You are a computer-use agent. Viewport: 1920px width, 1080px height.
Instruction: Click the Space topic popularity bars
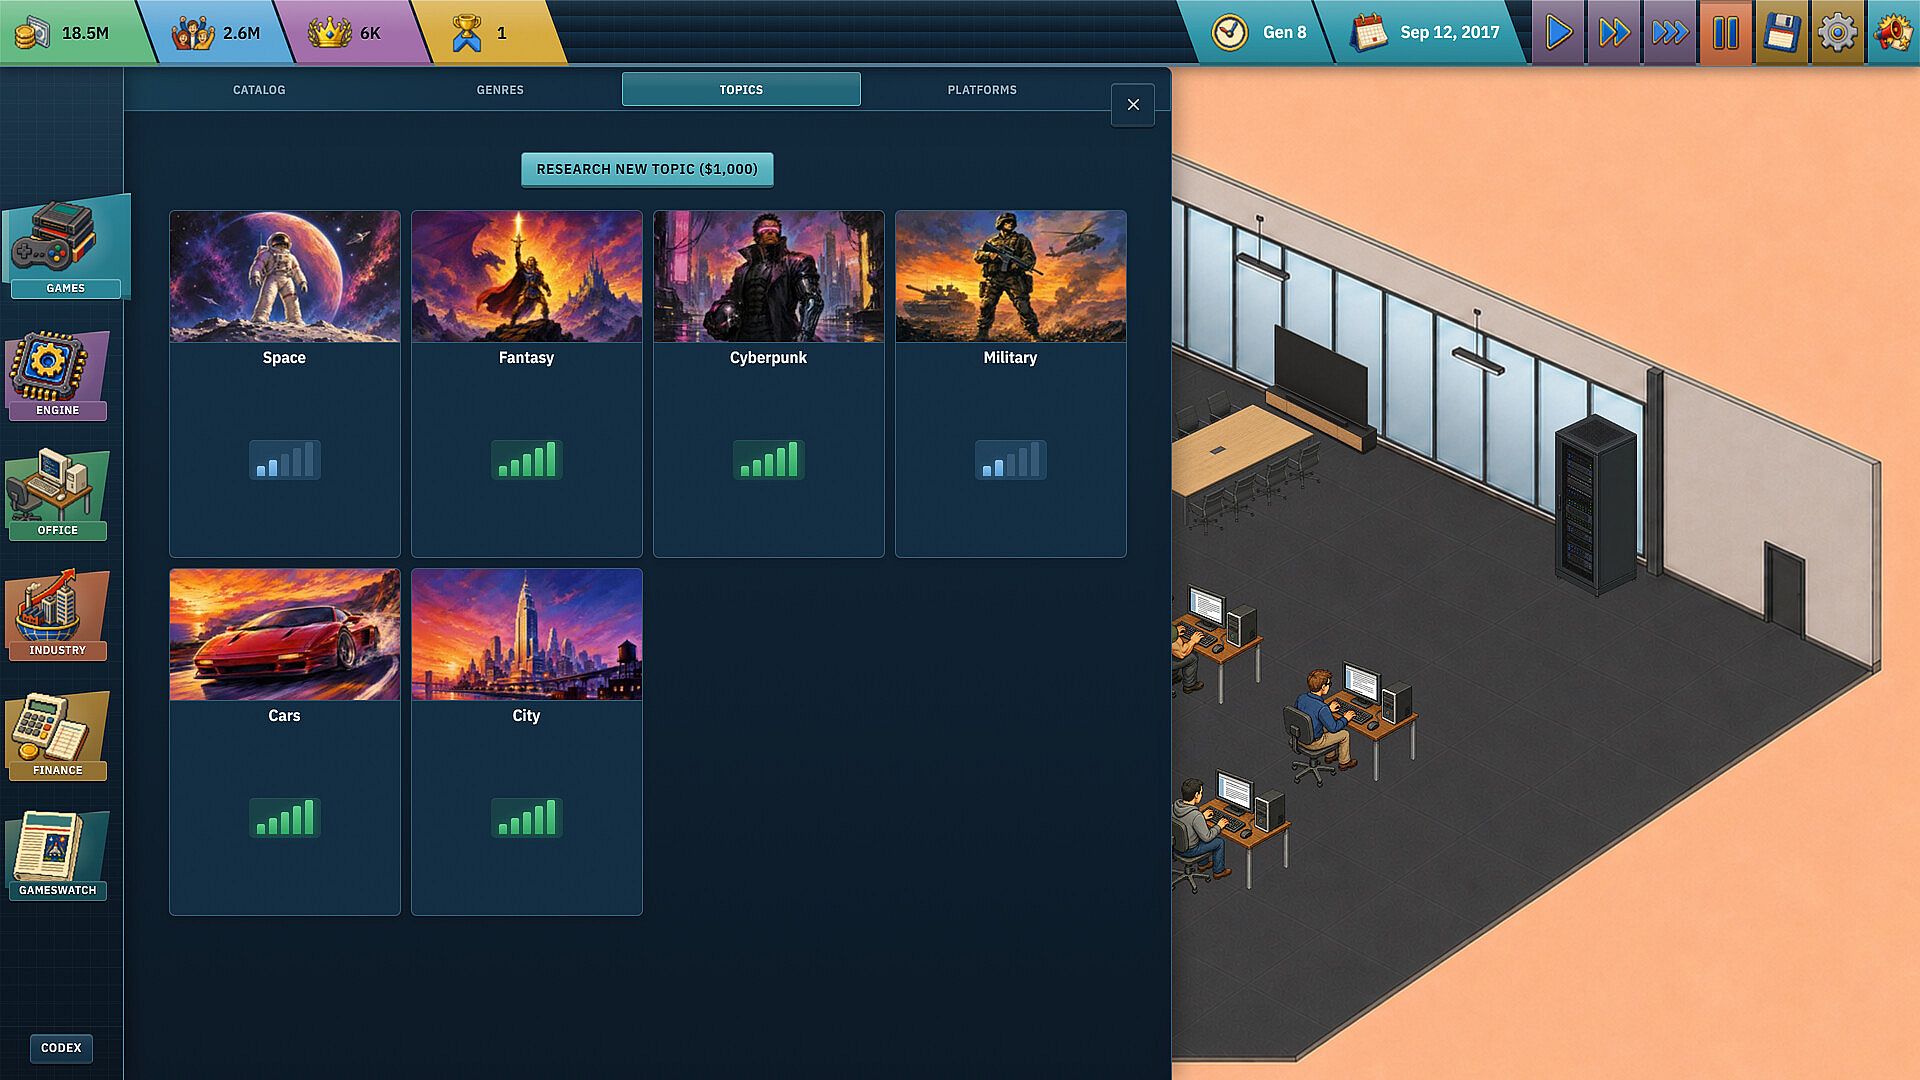click(285, 460)
